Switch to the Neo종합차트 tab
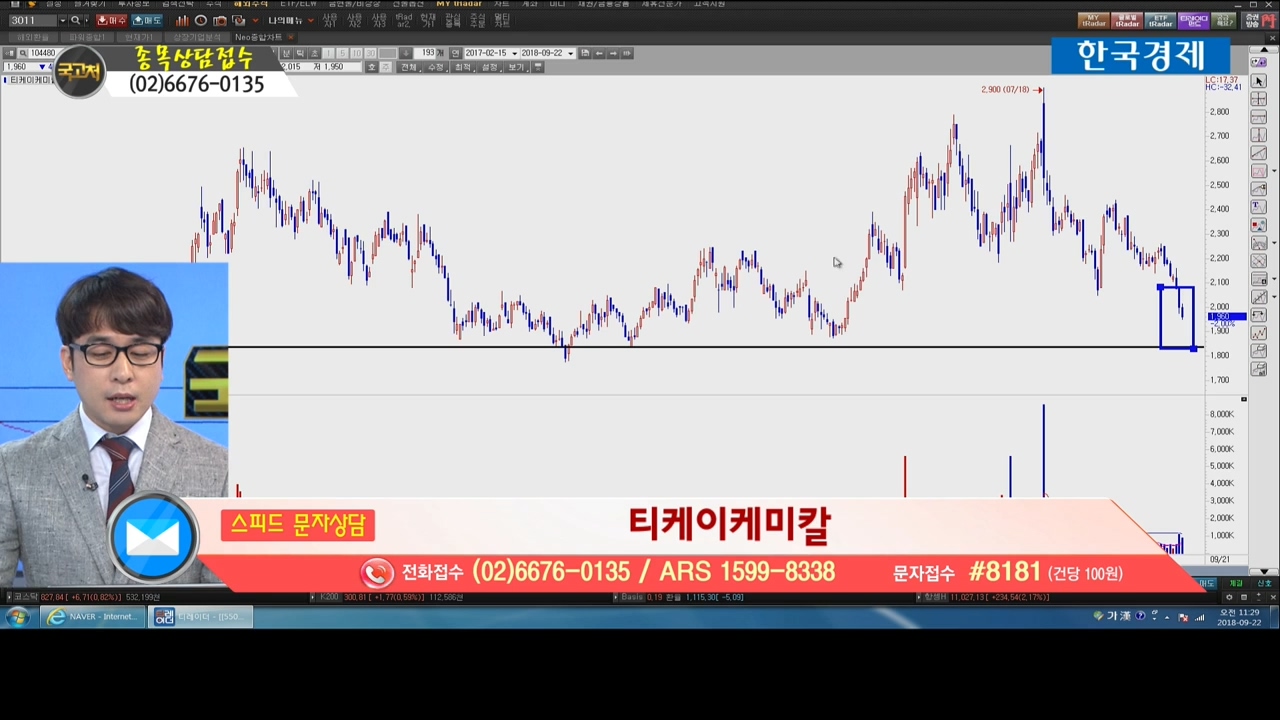The width and height of the screenshot is (1280, 720). coord(258,37)
